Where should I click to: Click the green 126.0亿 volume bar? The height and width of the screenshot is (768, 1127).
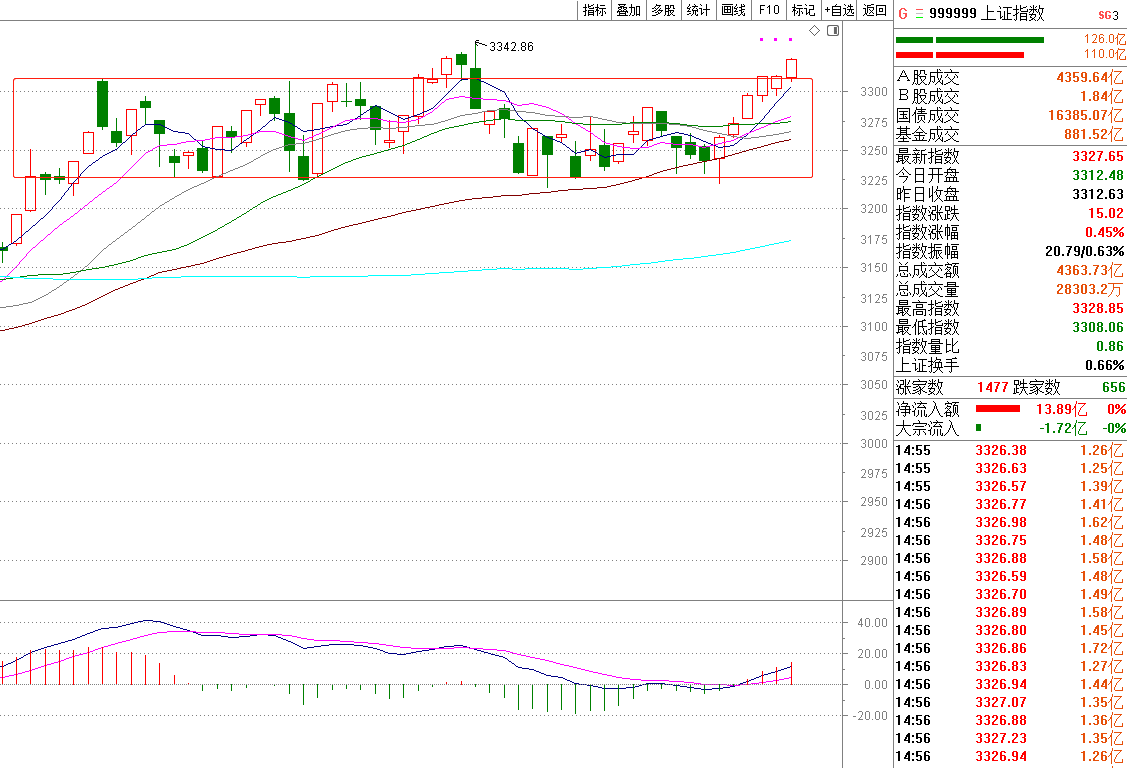pos(970,40)
